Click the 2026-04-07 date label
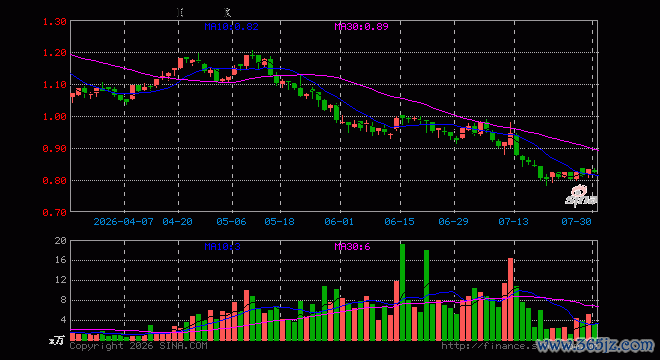The image size is (660, 360). pyautogui.click(x=123, y=221)
